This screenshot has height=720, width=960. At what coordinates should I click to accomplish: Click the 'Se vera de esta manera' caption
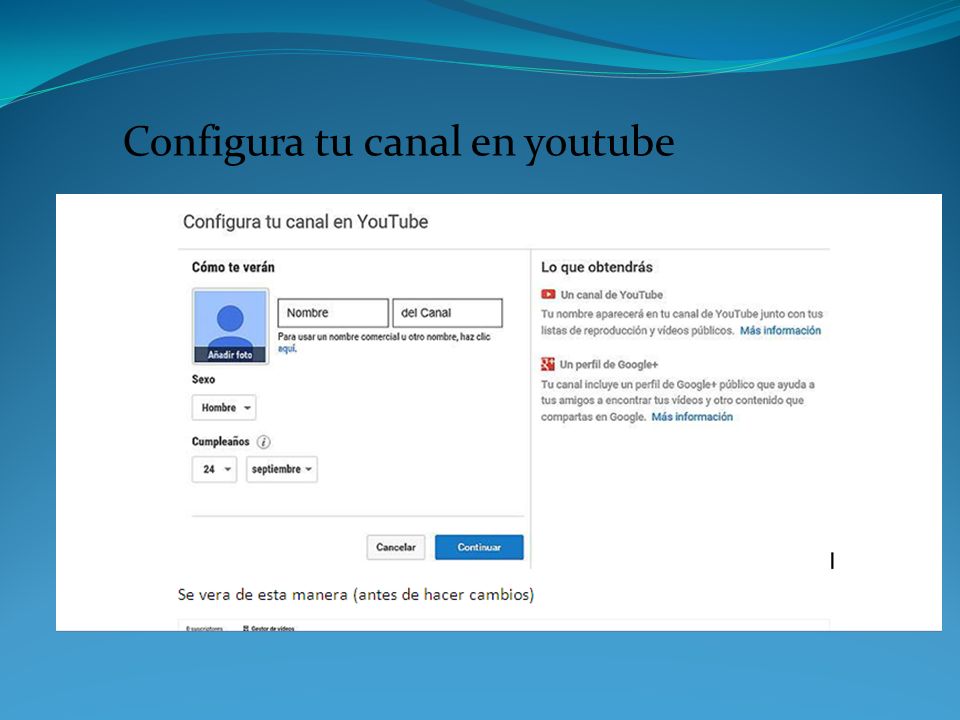pyautogui.click(x=356, y=594)
